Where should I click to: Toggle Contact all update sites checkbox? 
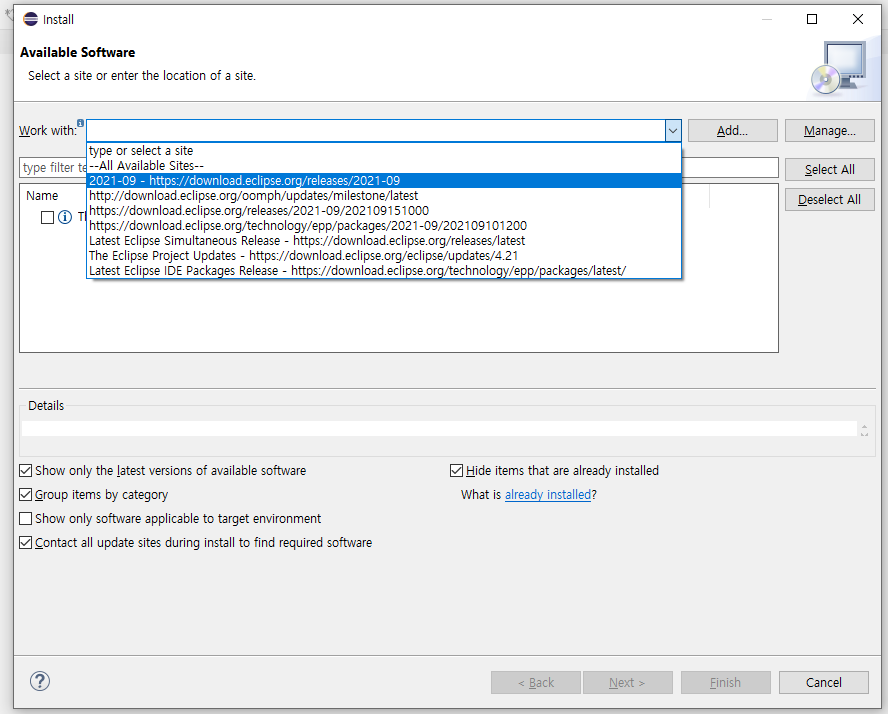[x=25, y=542]
